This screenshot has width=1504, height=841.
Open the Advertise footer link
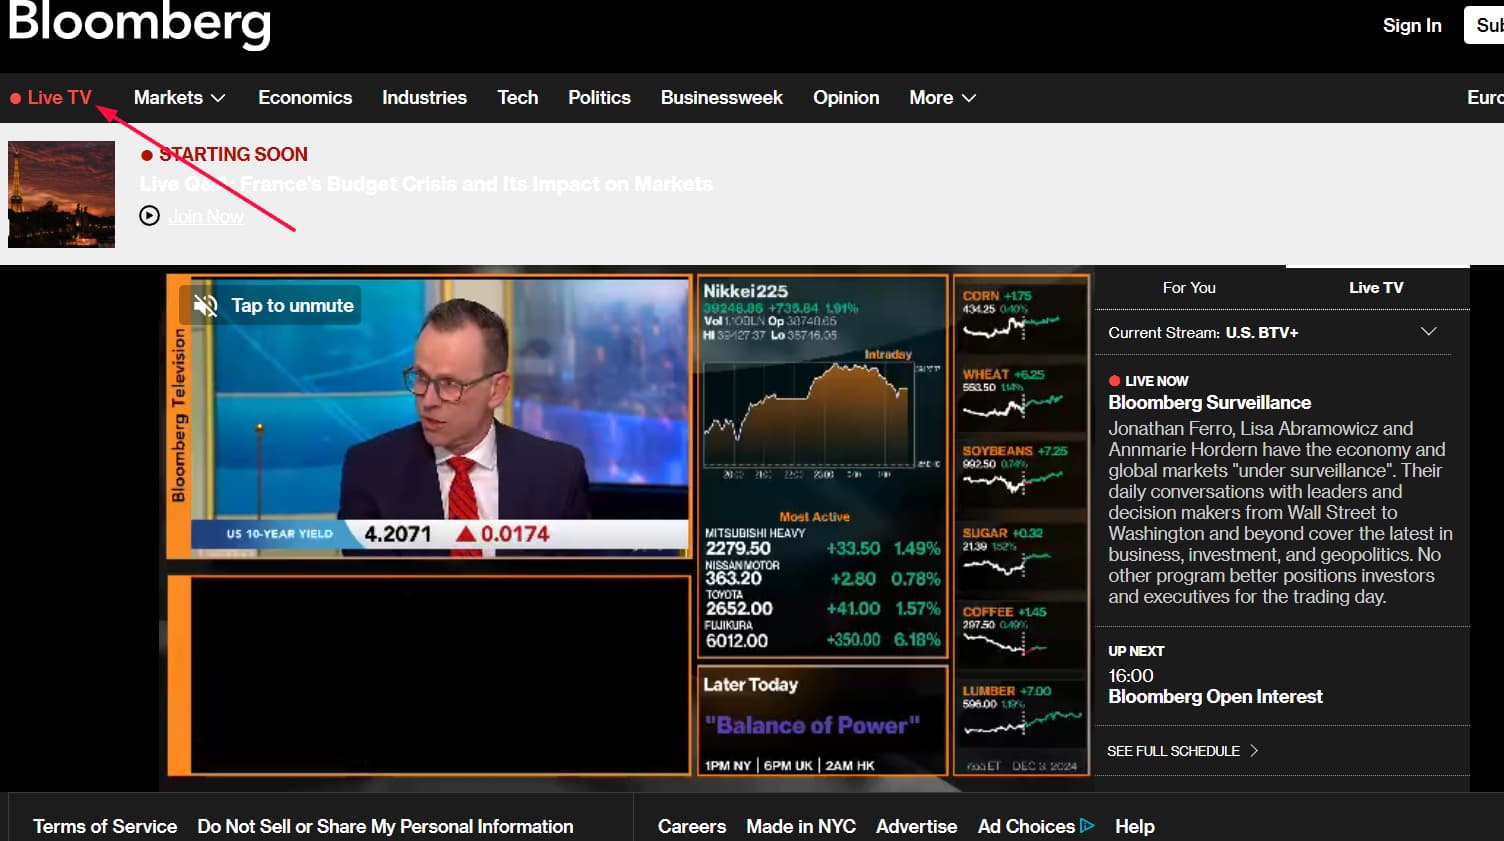(x=916, y=826)
